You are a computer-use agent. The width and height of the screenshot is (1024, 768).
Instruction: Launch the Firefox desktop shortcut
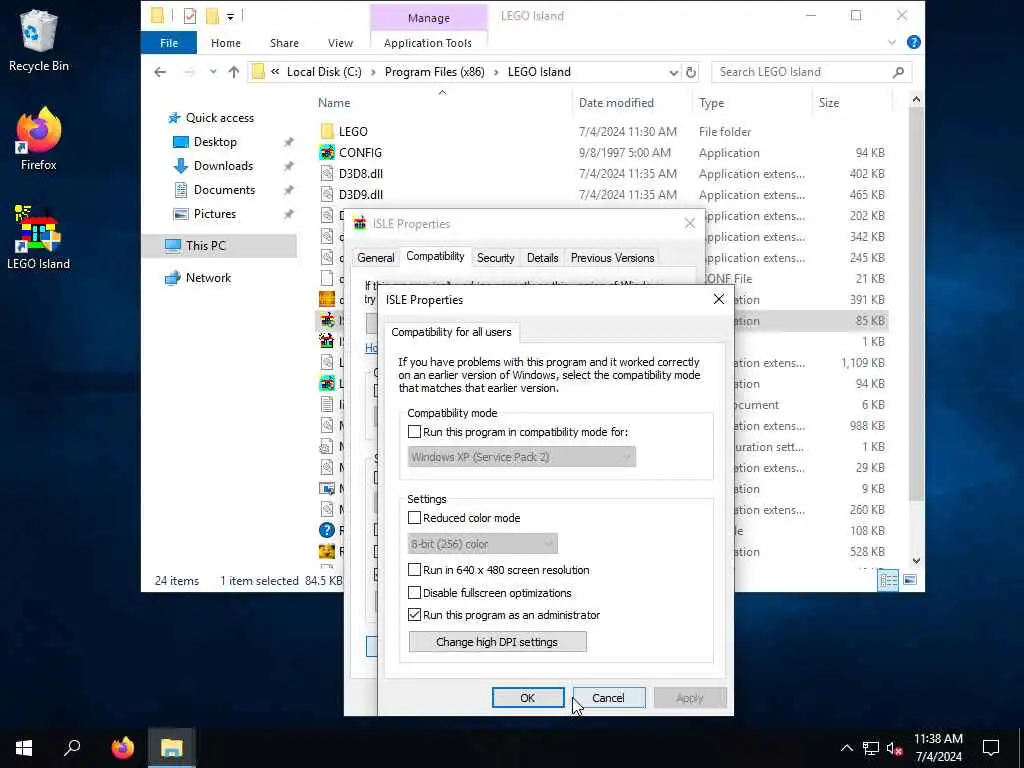tap(39, 139)
